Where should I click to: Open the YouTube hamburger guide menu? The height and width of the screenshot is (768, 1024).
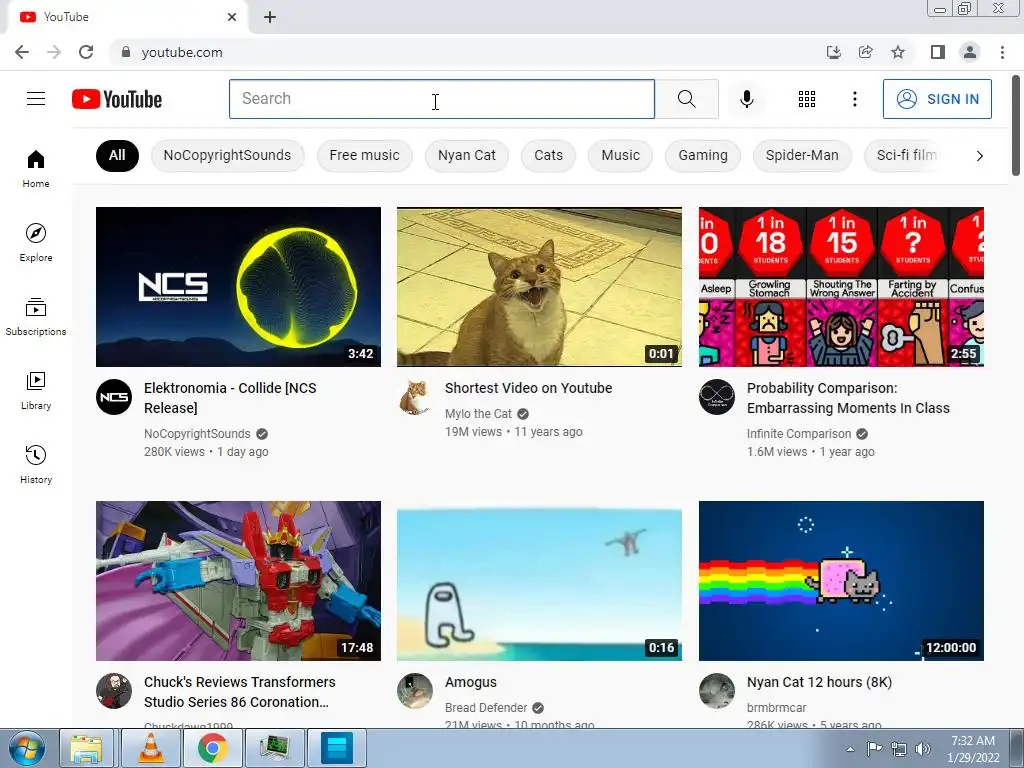point(36,99)
